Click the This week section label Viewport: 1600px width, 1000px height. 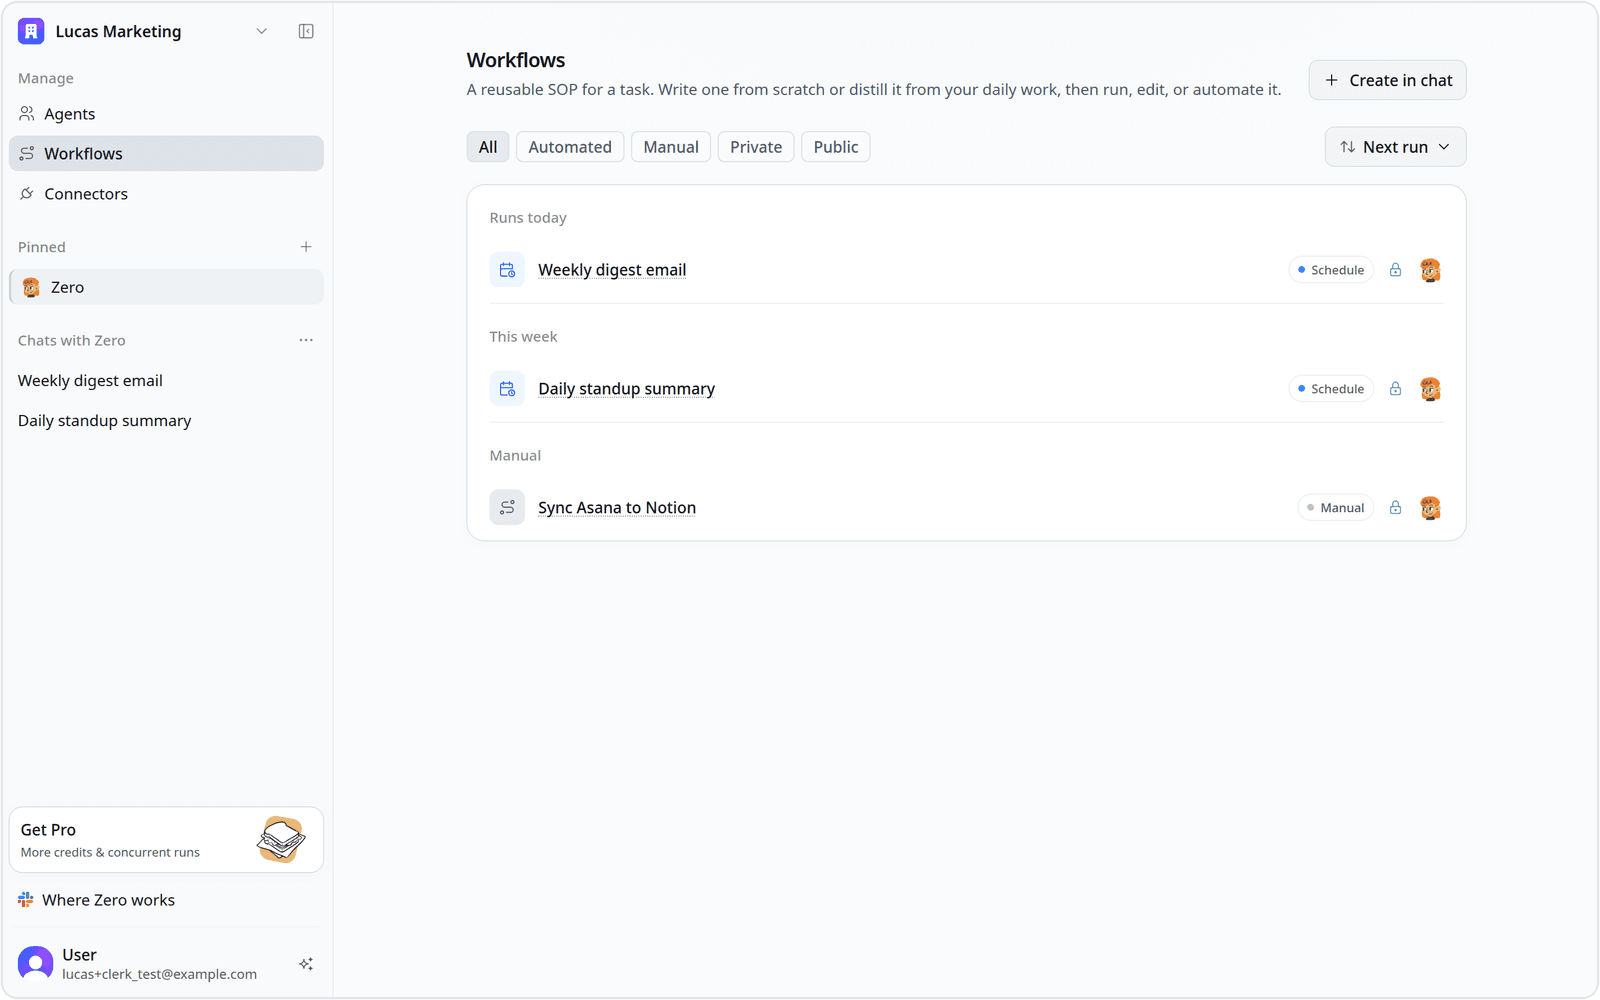[x=523, y=337]
